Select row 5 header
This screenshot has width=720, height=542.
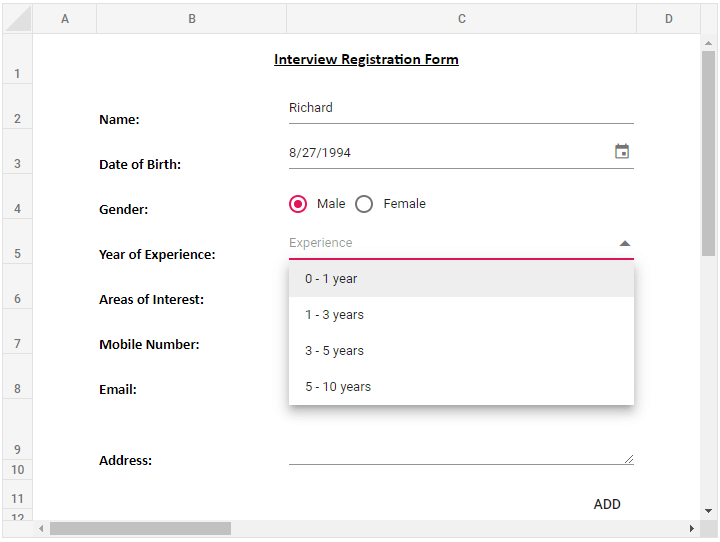click(17, 254)
